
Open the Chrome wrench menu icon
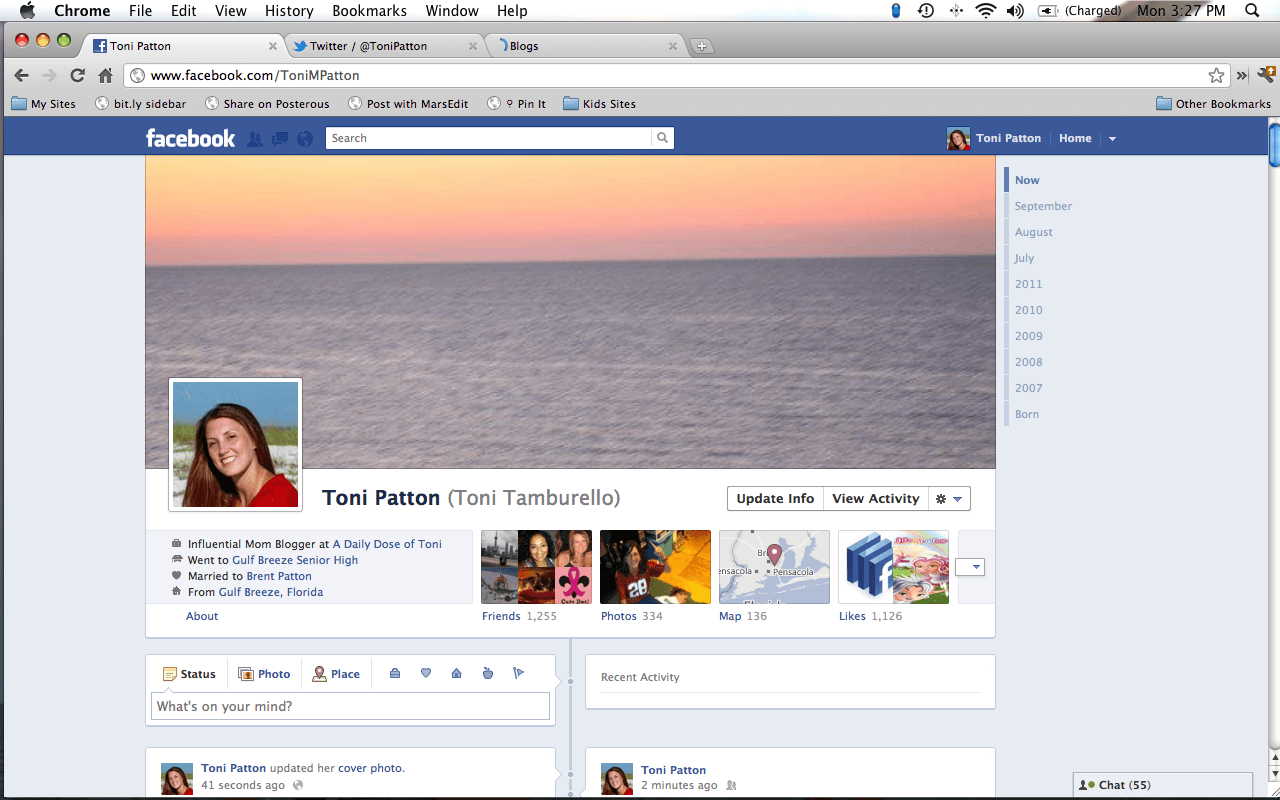click(x=1266, y=74)
